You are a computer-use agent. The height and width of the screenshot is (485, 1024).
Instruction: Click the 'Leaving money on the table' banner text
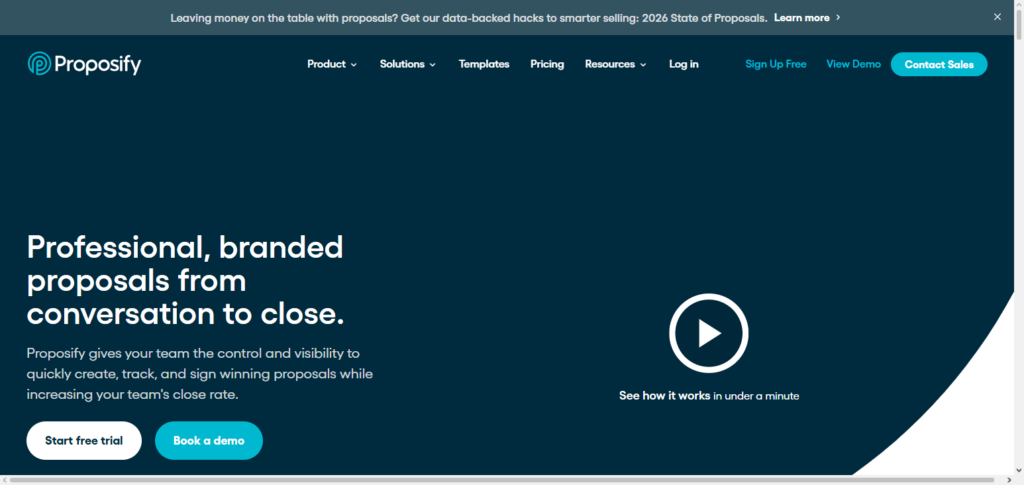tap(469, 18)
